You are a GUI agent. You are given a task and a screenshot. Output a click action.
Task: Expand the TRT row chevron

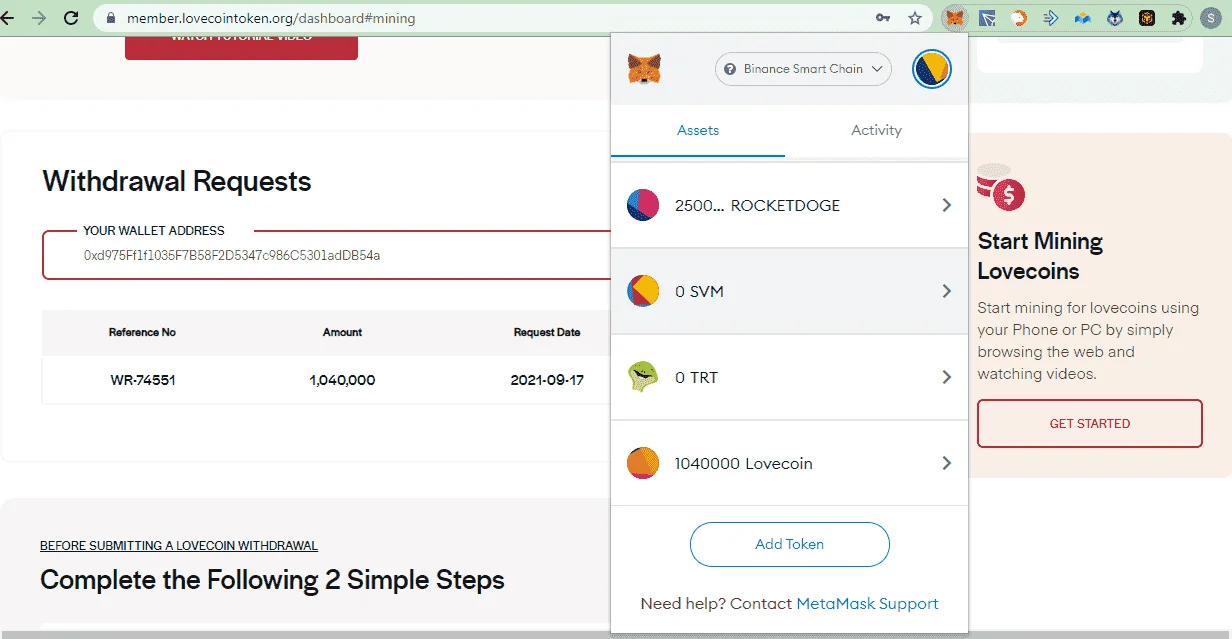(946, 377)
